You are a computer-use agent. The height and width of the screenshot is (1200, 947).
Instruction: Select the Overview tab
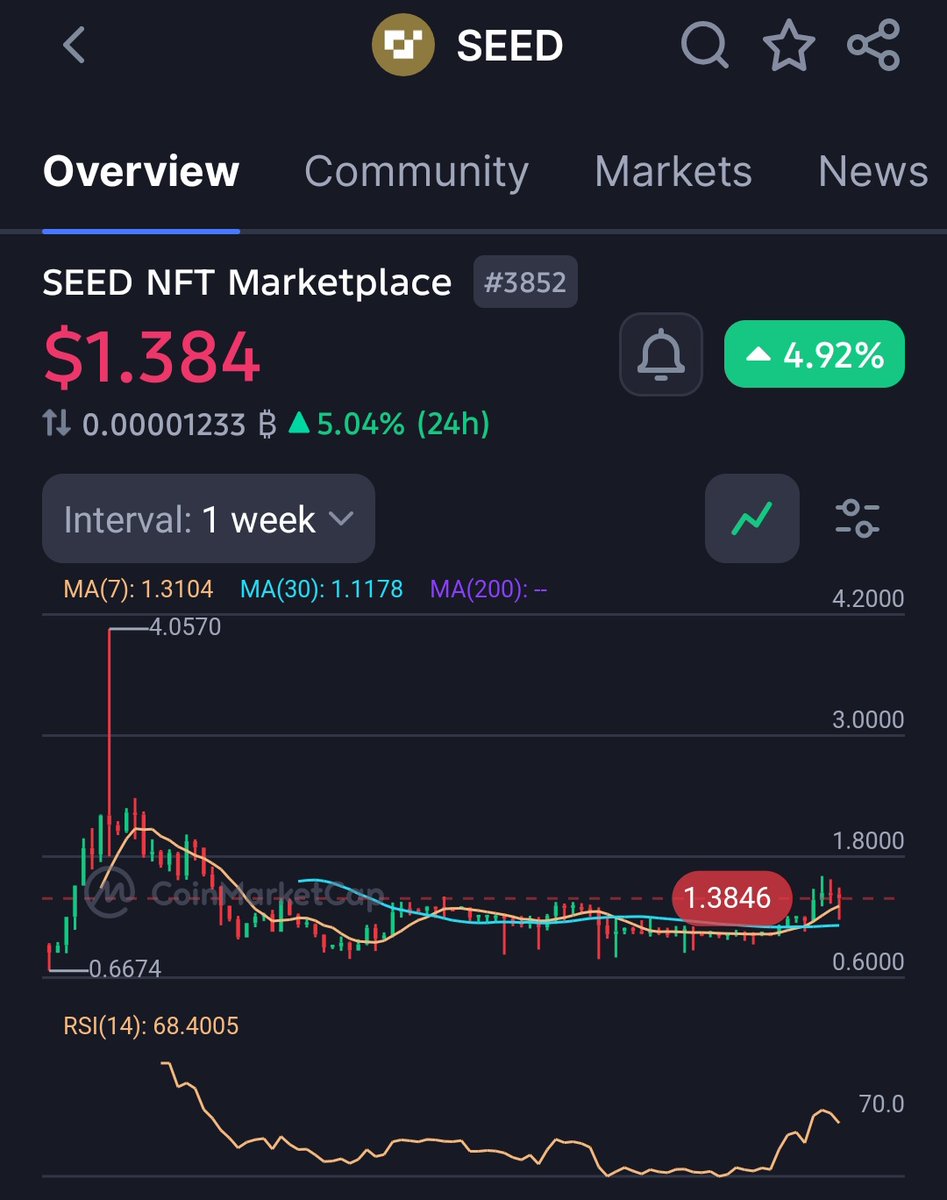click(141, 172)
